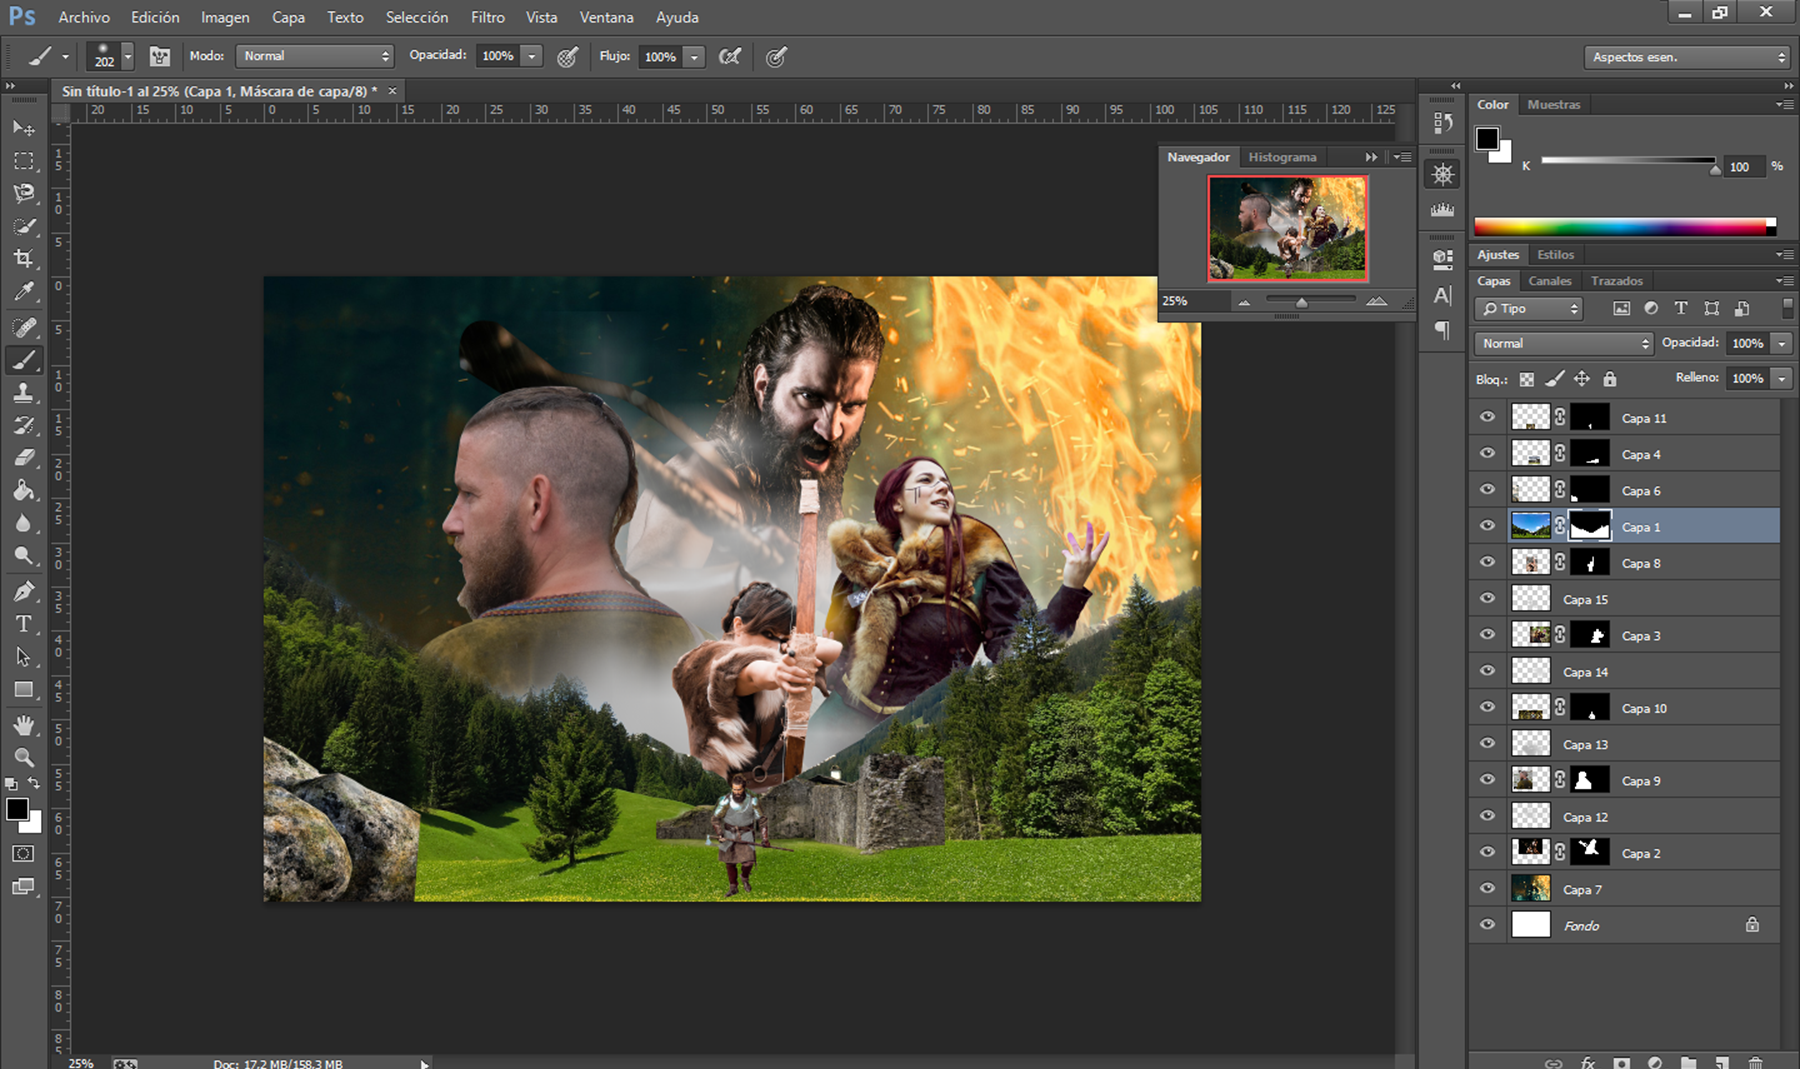Click the navigator zoom slider

coord(1311,300)
